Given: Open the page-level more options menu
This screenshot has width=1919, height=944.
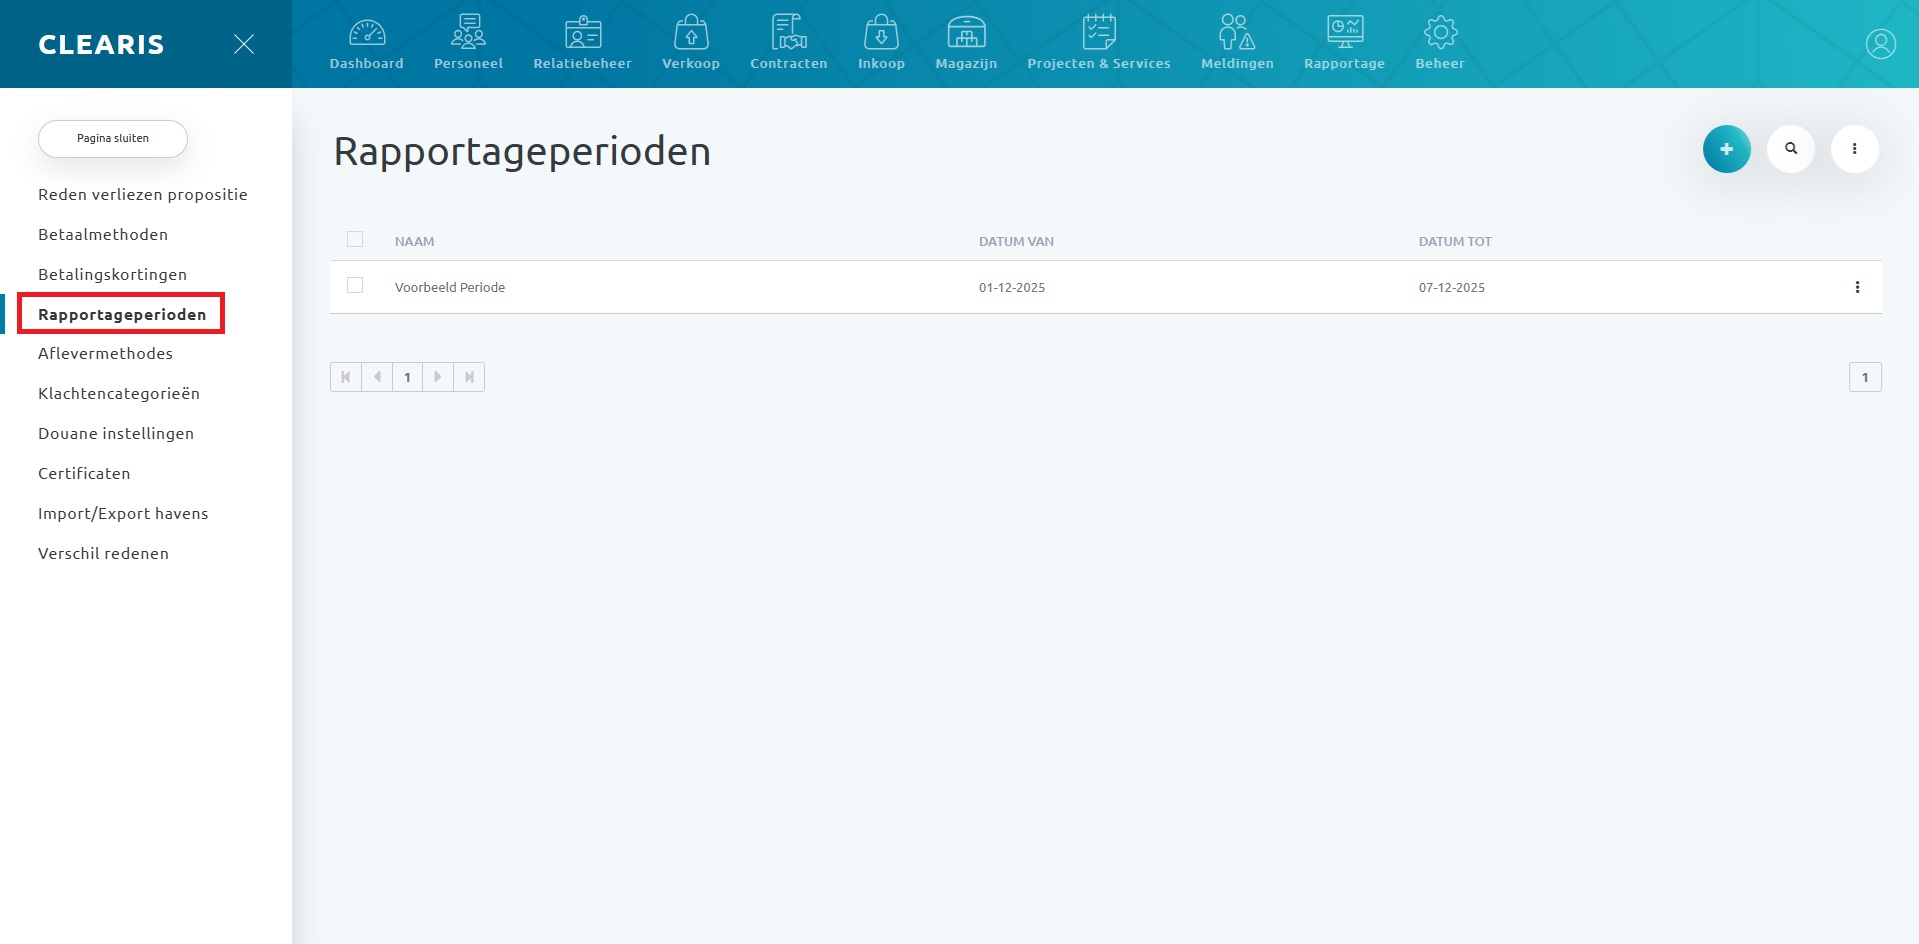Looking at the screenshot, I should click(1855, 149).
